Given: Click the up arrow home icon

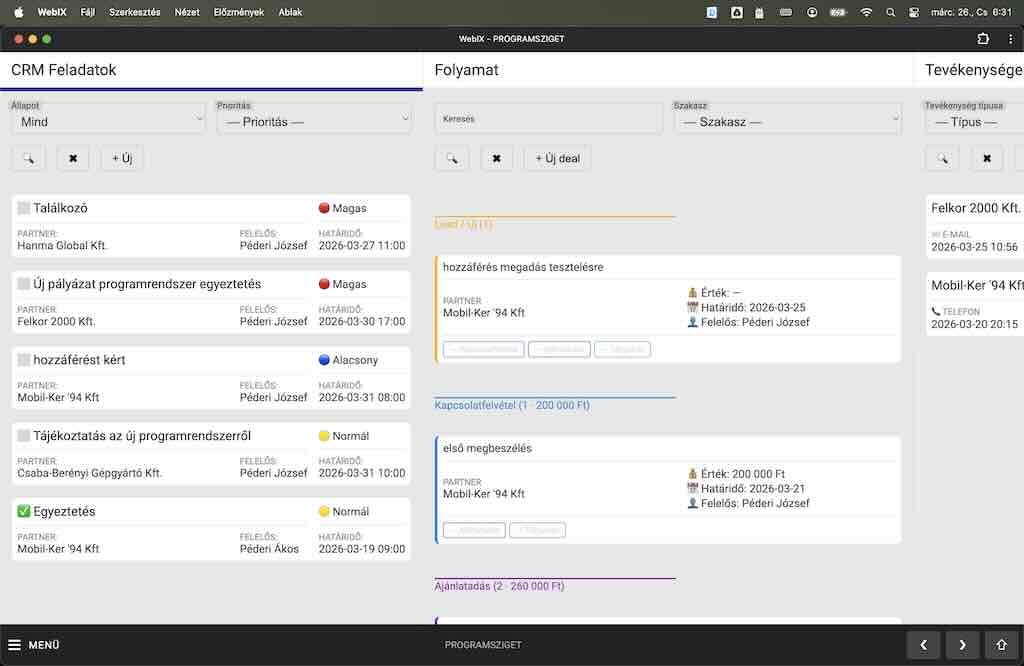Looking at the screenshot, I should [1001, 645].
